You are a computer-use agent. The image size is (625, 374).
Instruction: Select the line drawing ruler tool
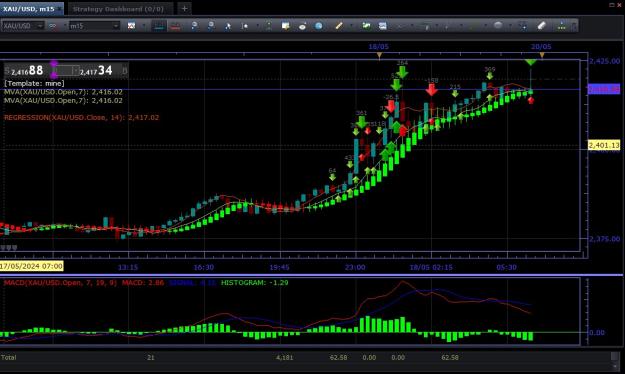point(339,26)
